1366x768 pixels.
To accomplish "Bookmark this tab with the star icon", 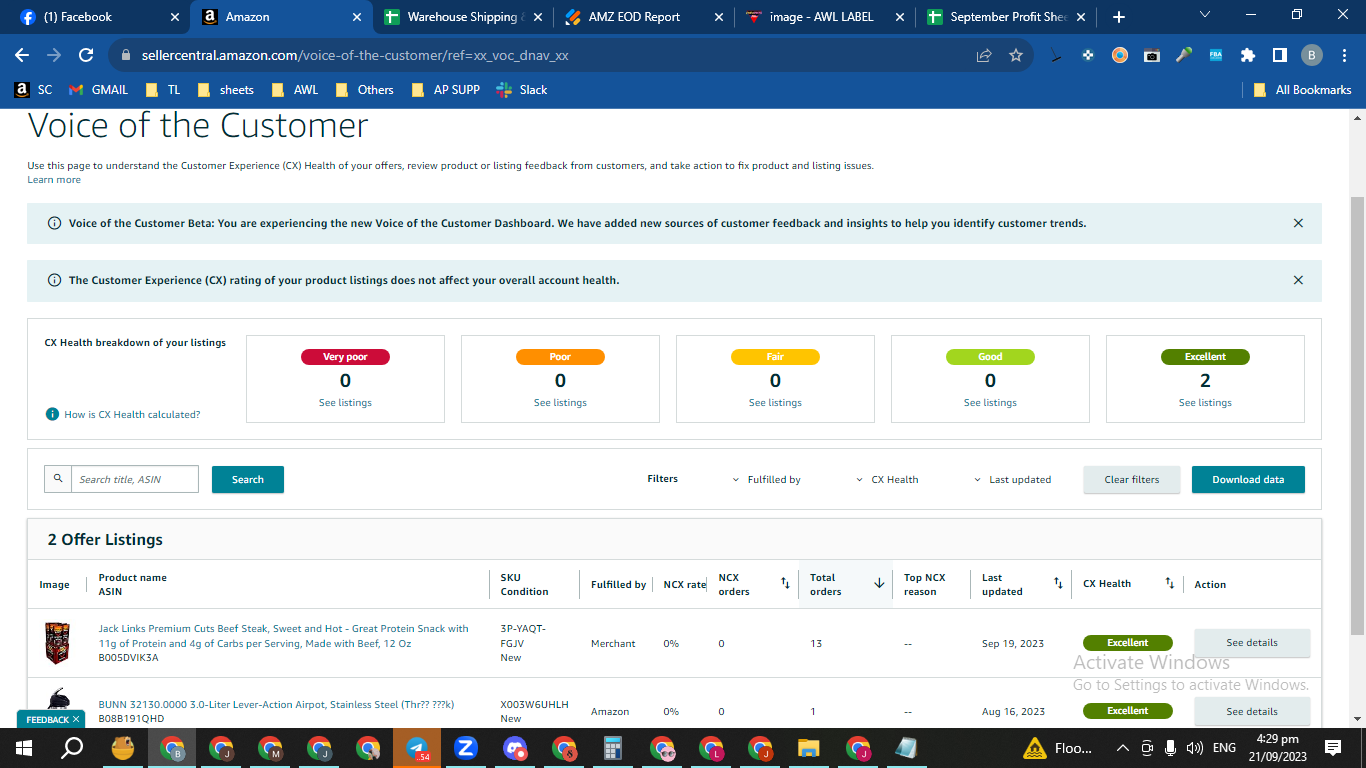I will tap(1016, 56).
